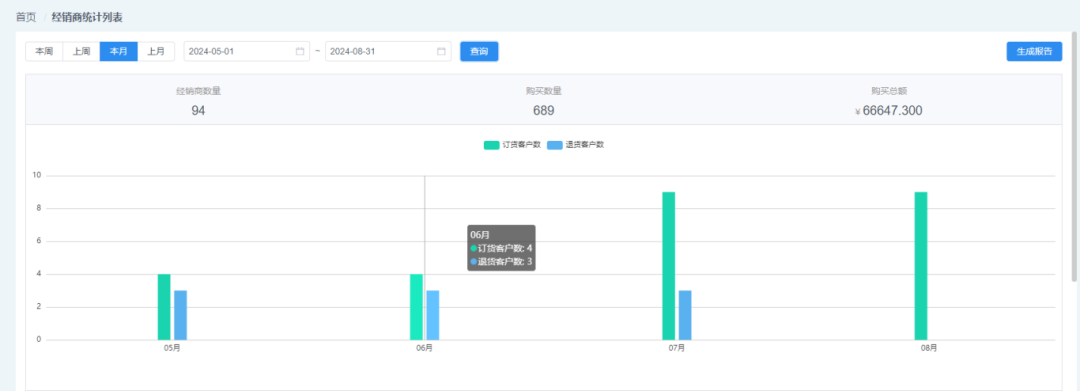Select 本周 time range
1080x391 pixels.
point(44,52)
